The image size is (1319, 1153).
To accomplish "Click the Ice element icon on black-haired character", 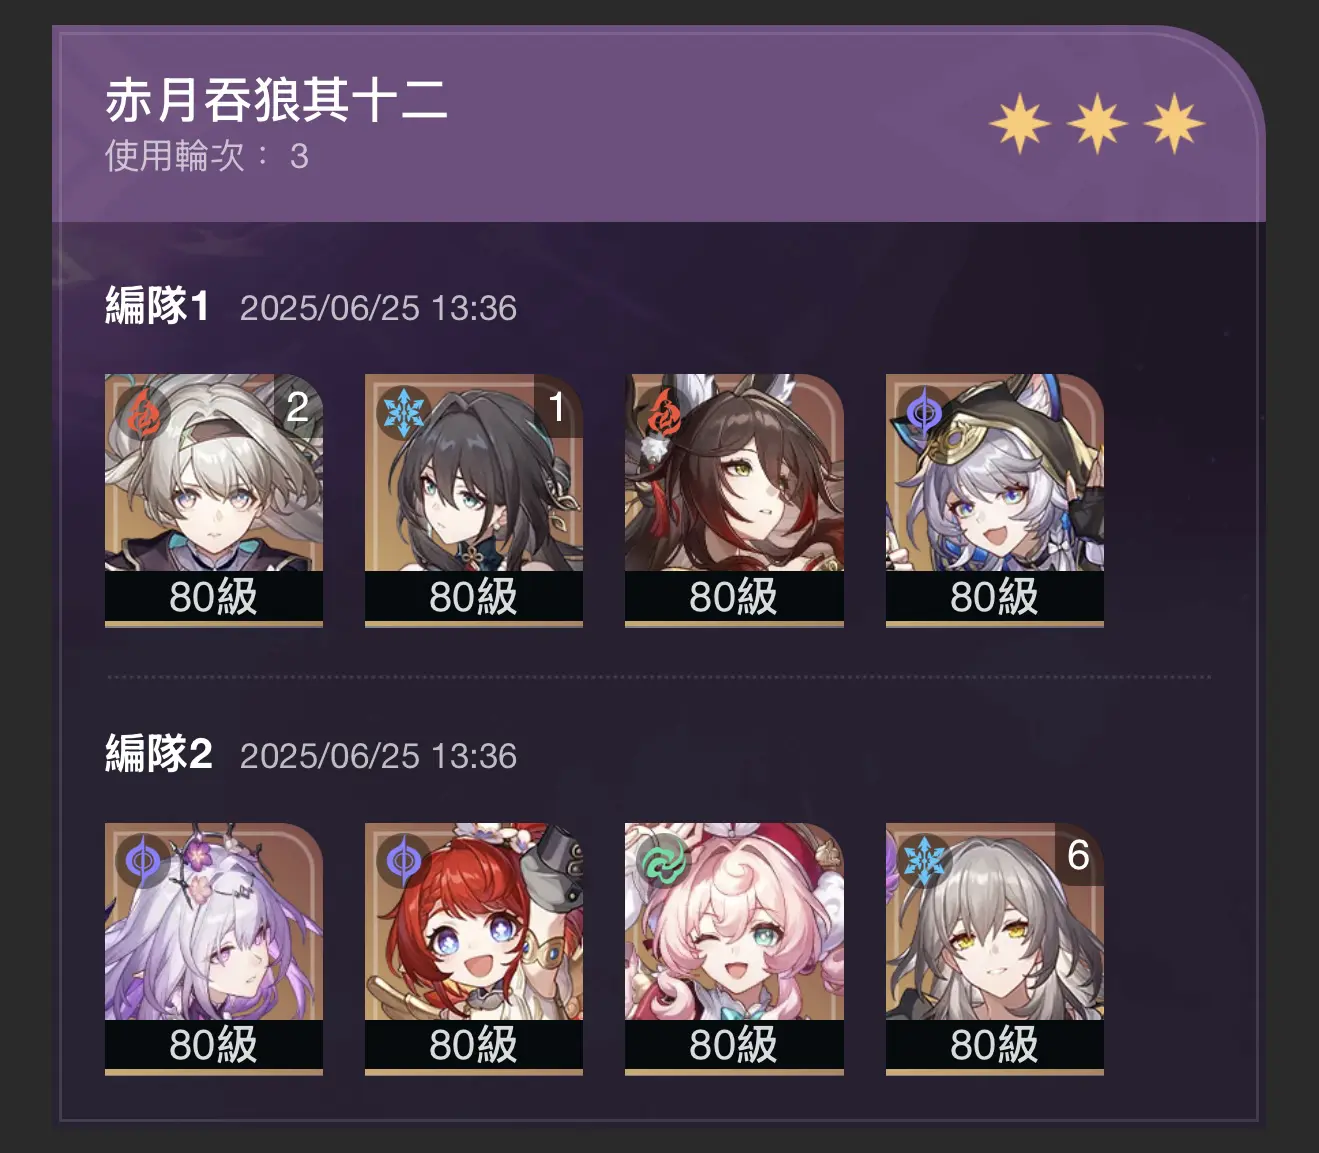I will (x=403, y=412).
